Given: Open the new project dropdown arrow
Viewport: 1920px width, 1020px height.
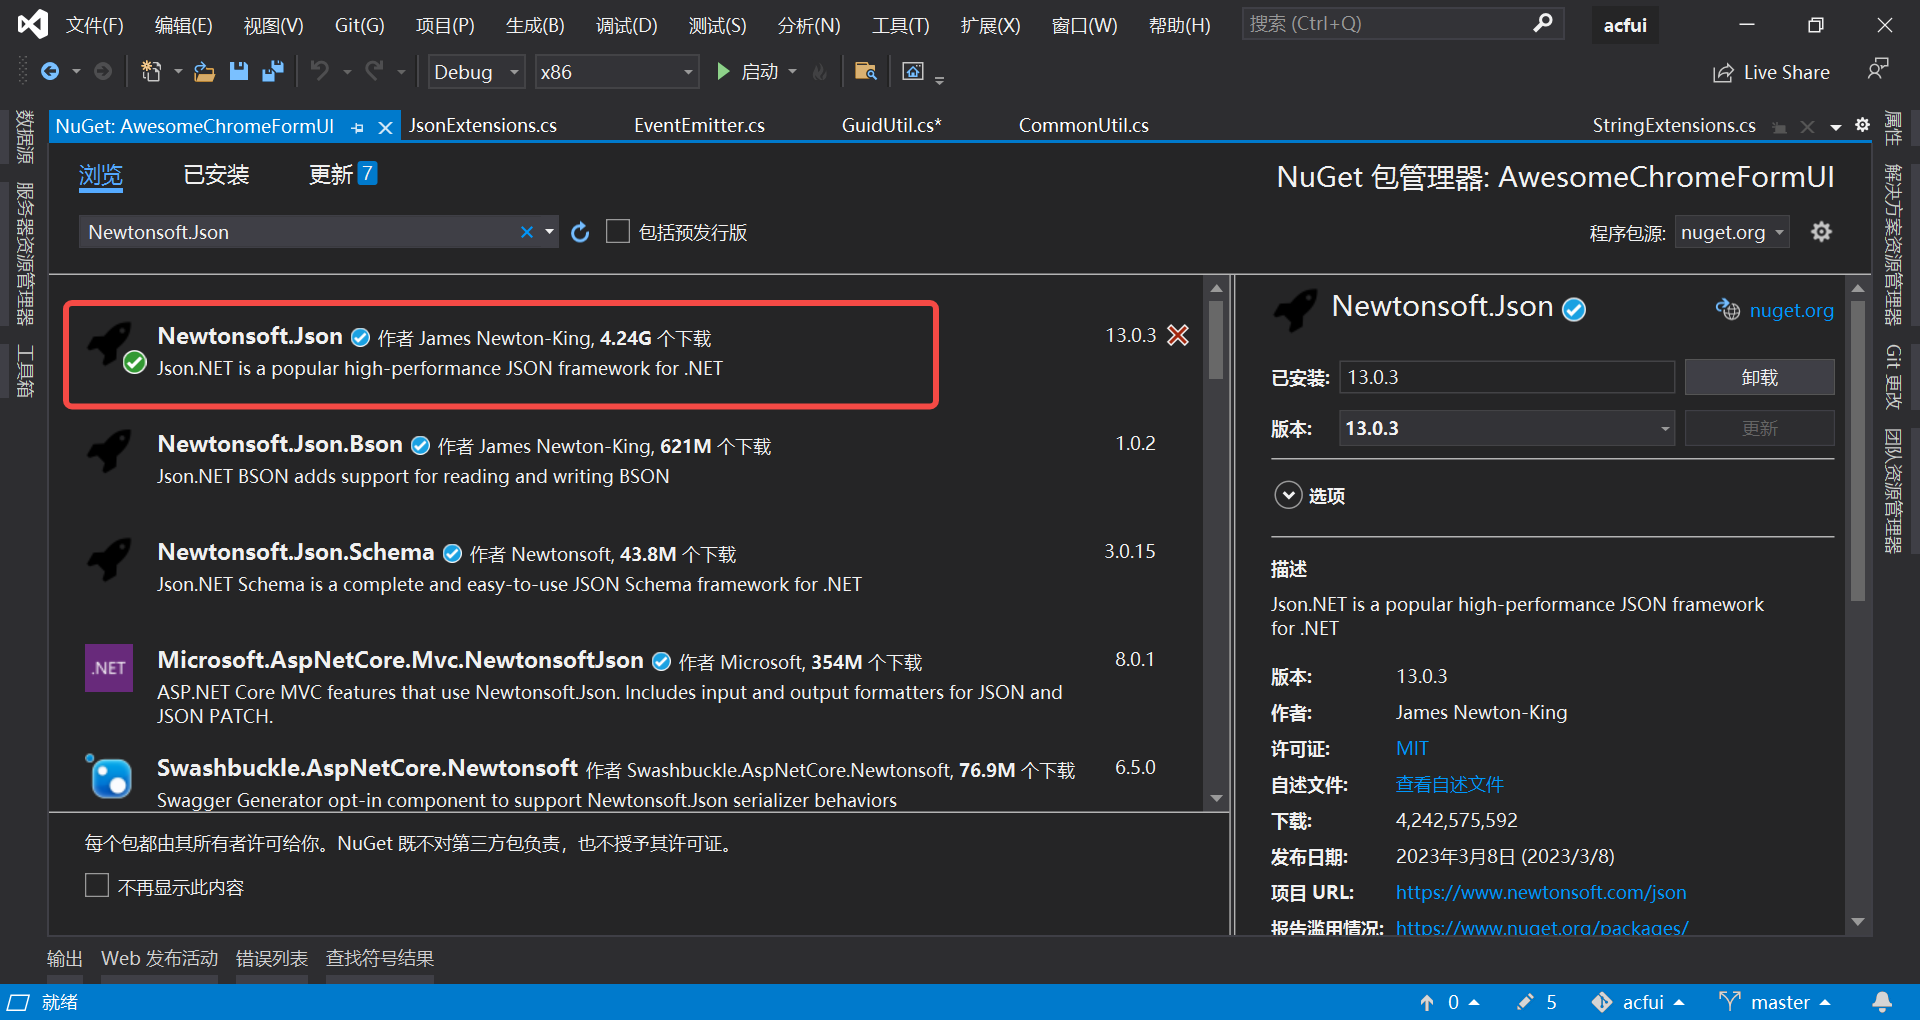Looking at the screenshot, I should pos(178,71).
